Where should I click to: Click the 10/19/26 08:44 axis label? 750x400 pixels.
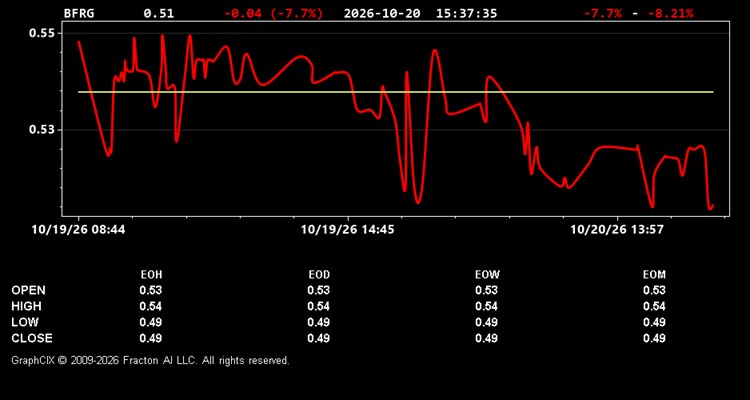[78, 230]
